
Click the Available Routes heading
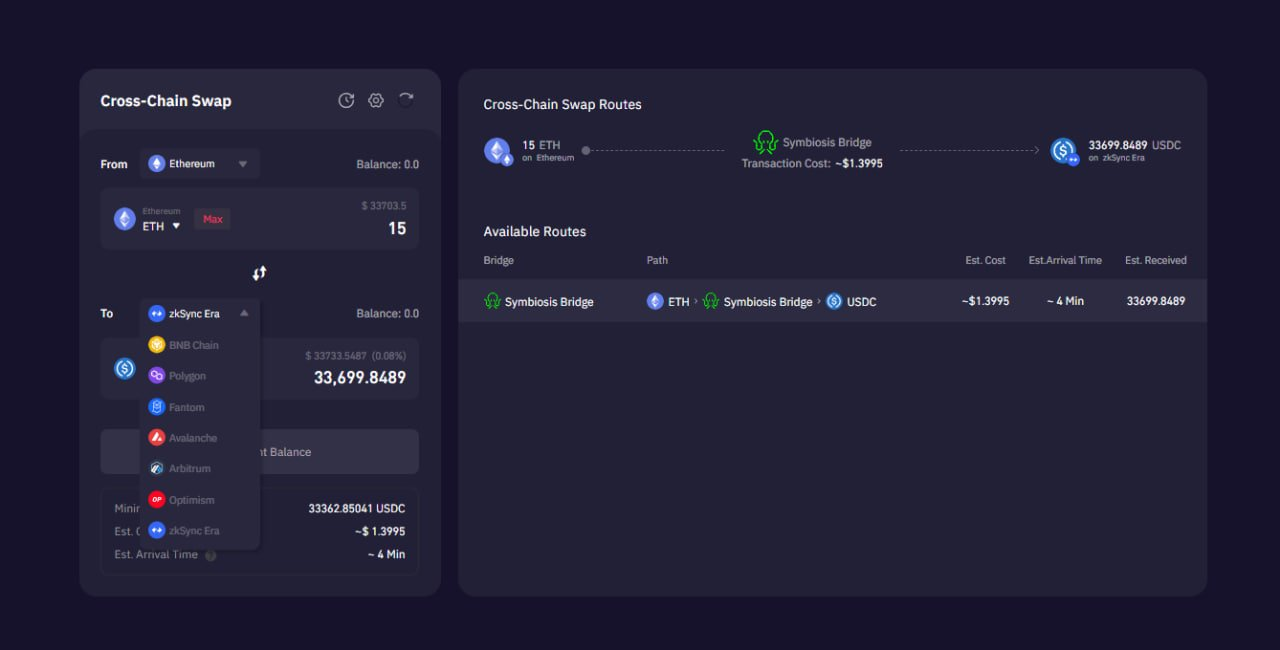click(535, 231)
